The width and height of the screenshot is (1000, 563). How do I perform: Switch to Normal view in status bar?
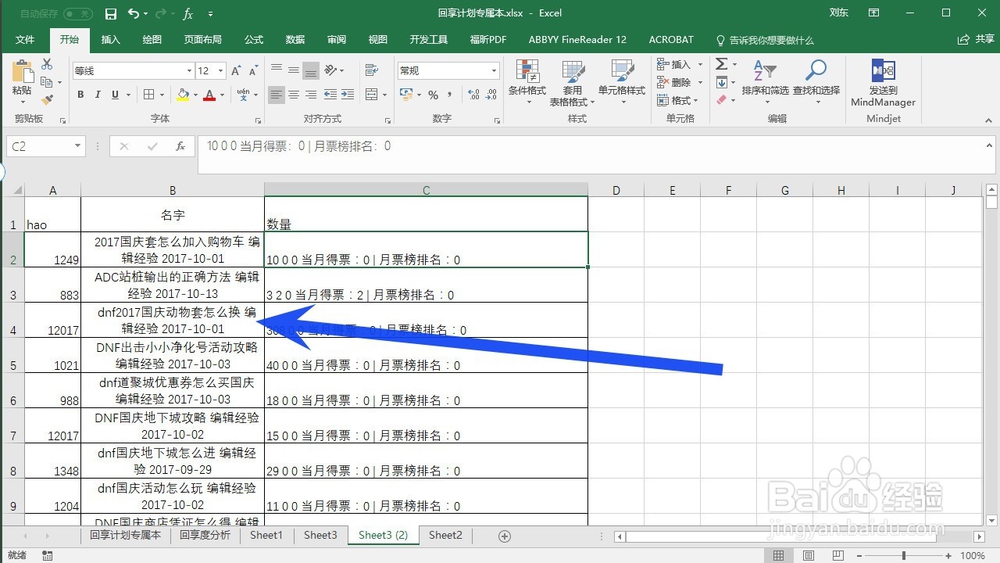point(779,555)
